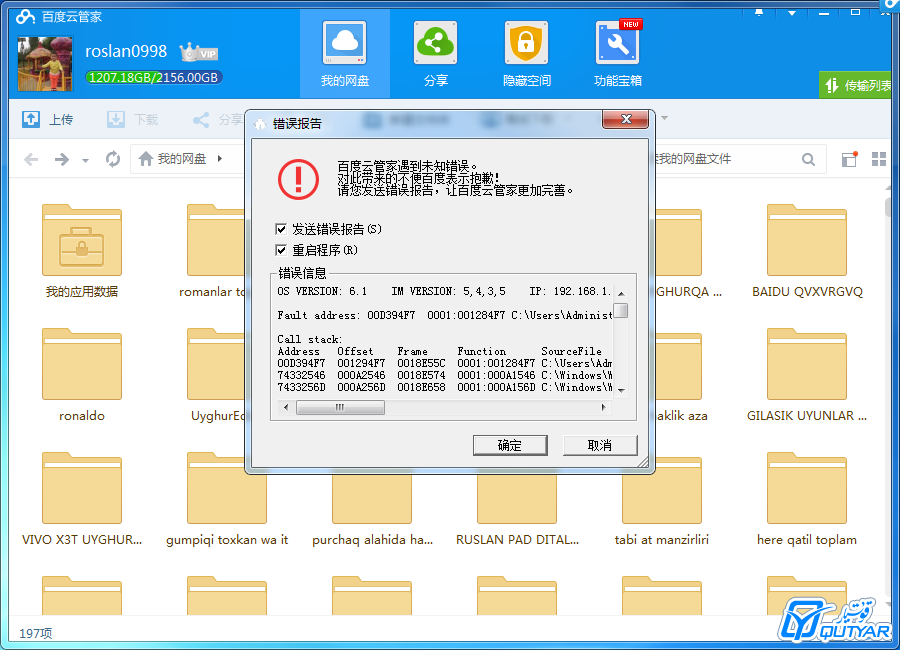This screenshot has height=650, width=900.
Task: Open the 分享 share tab
Action: [435, 55]
